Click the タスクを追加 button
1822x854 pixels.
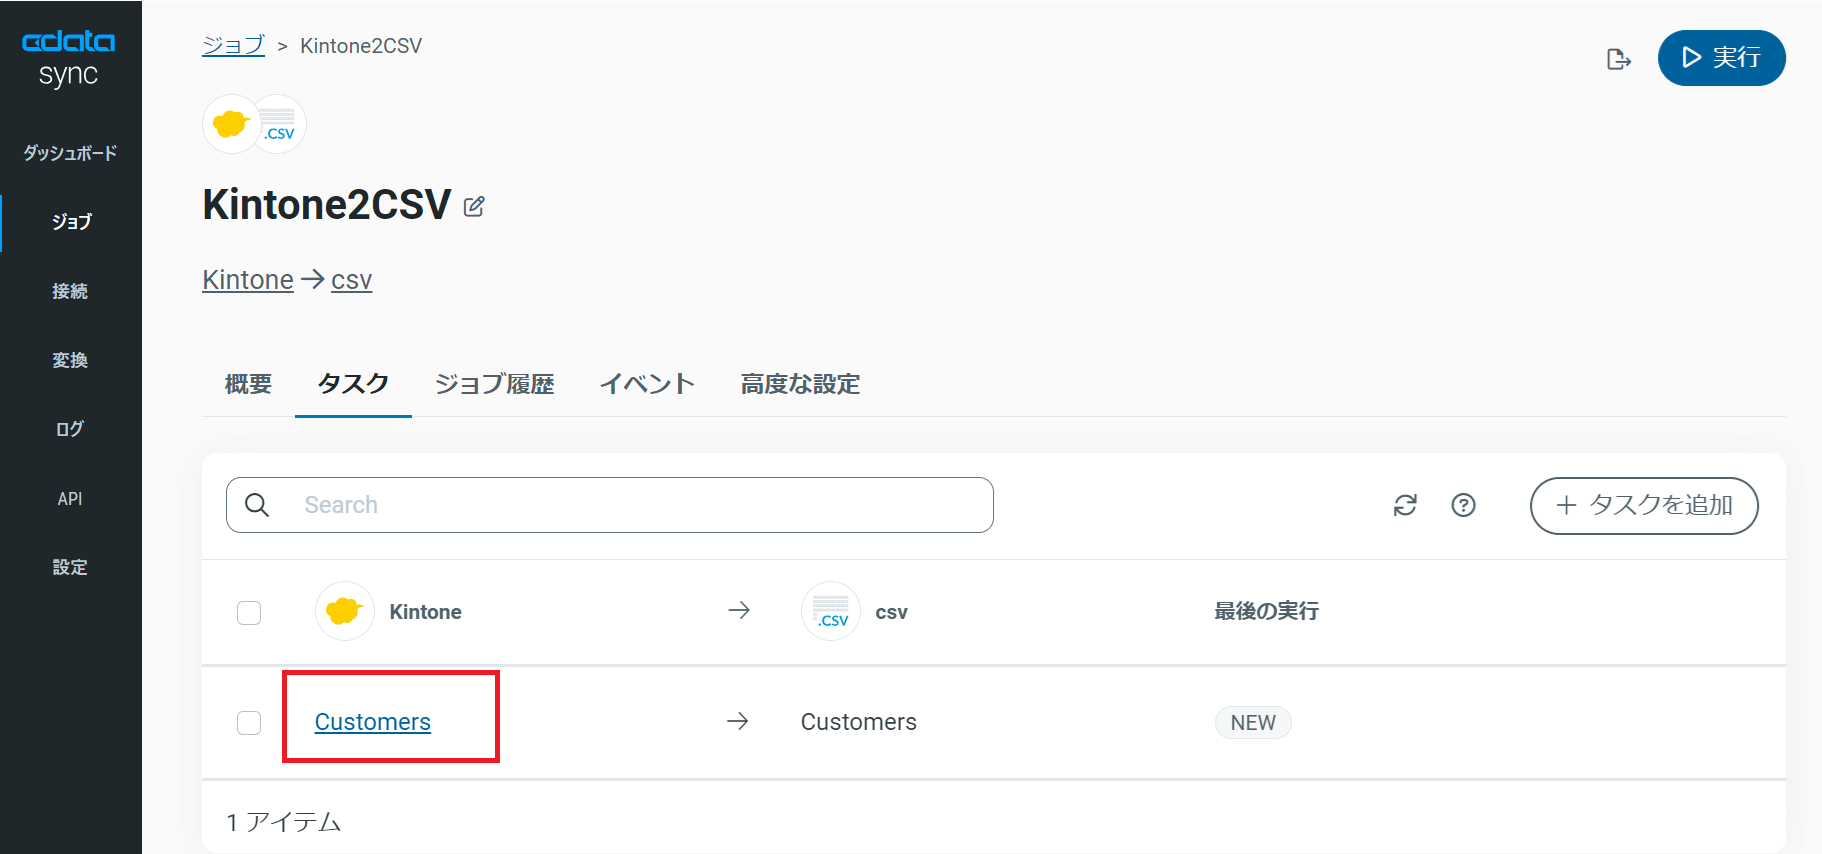click(1643, 505)
